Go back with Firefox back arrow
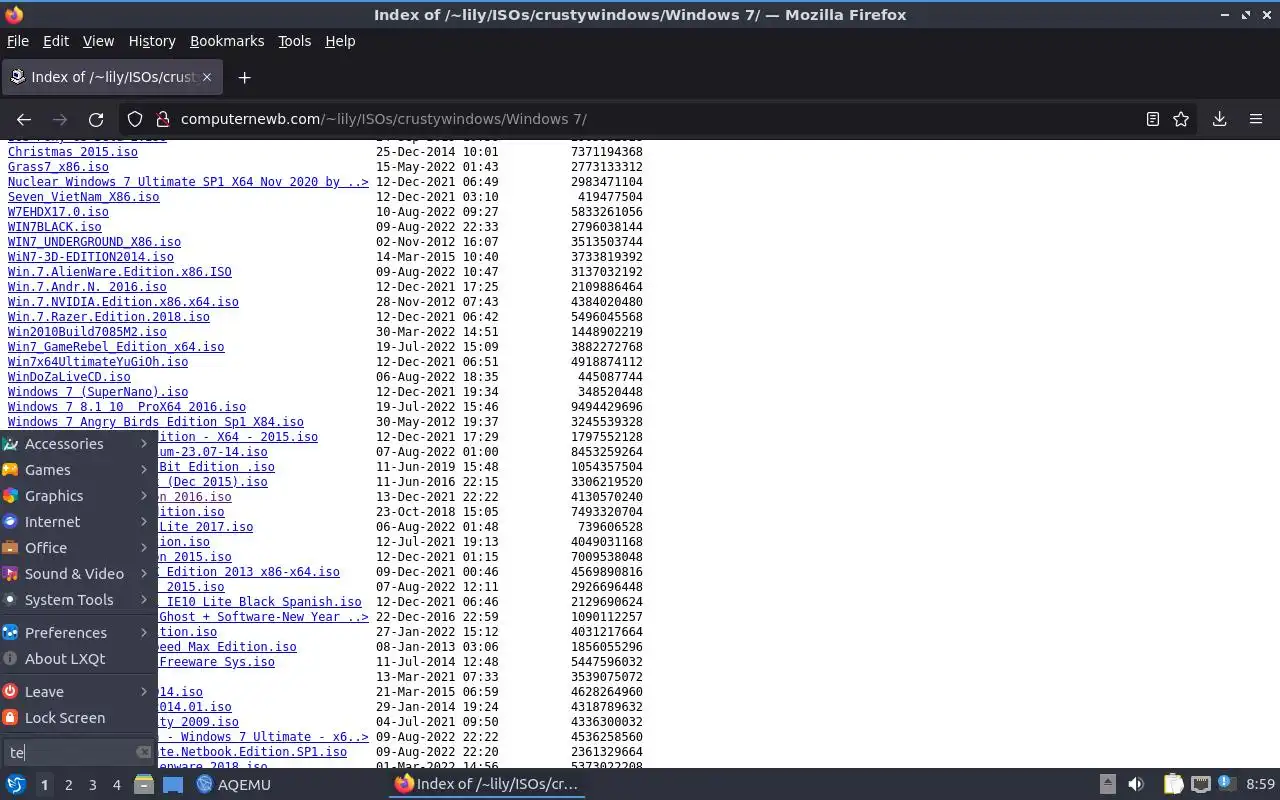Screen dimensions: 1280x800 (x=24, y=119)
